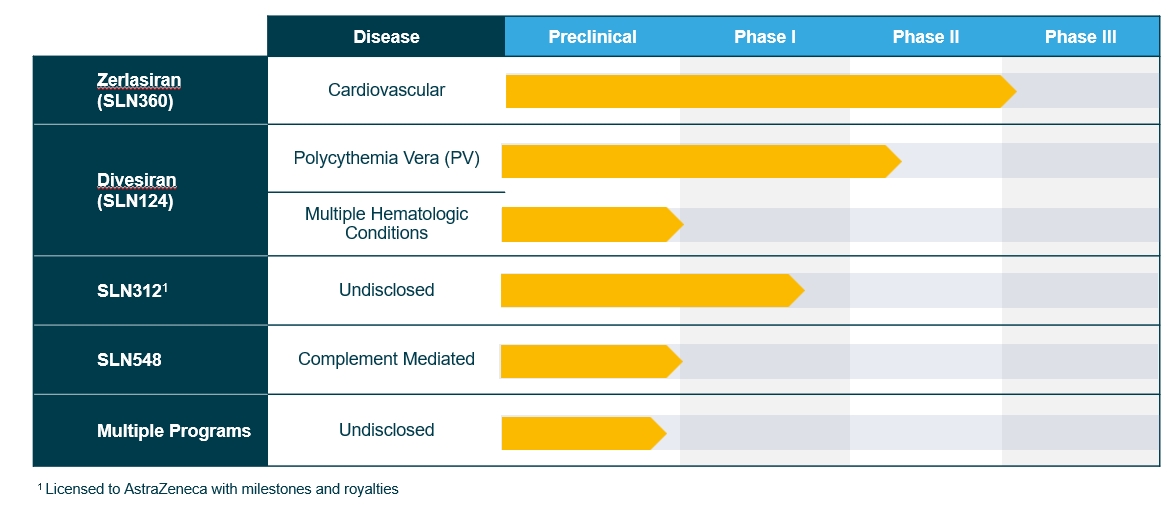Select the Multiple Programs row label
This screenshot has height=505, width=1174.
tap(174, 431)
